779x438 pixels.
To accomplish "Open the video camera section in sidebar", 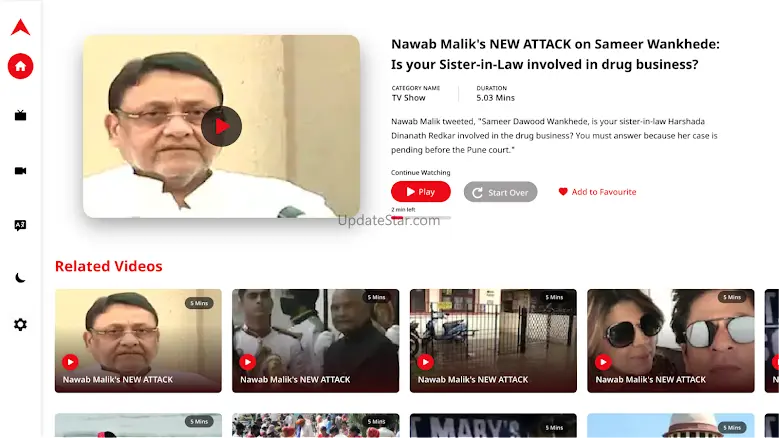I will point(20,171).
